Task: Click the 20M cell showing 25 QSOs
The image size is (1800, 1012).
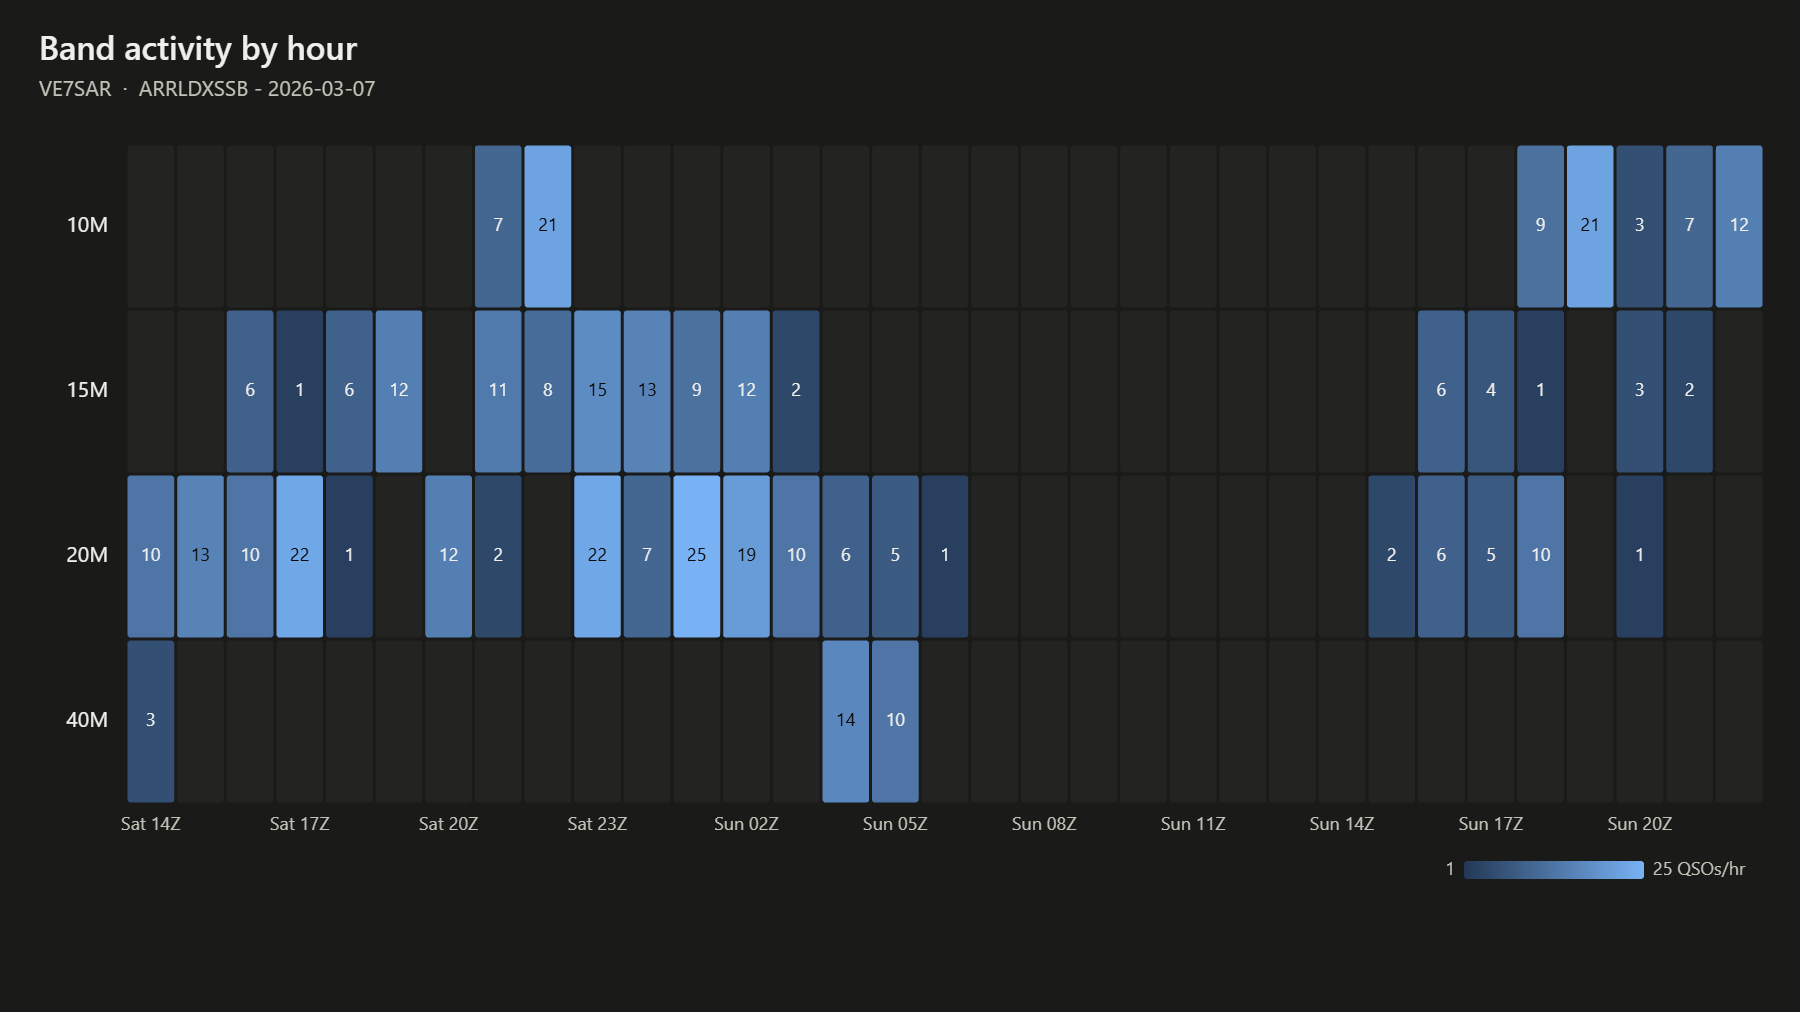Action: (x=696, y=556)
